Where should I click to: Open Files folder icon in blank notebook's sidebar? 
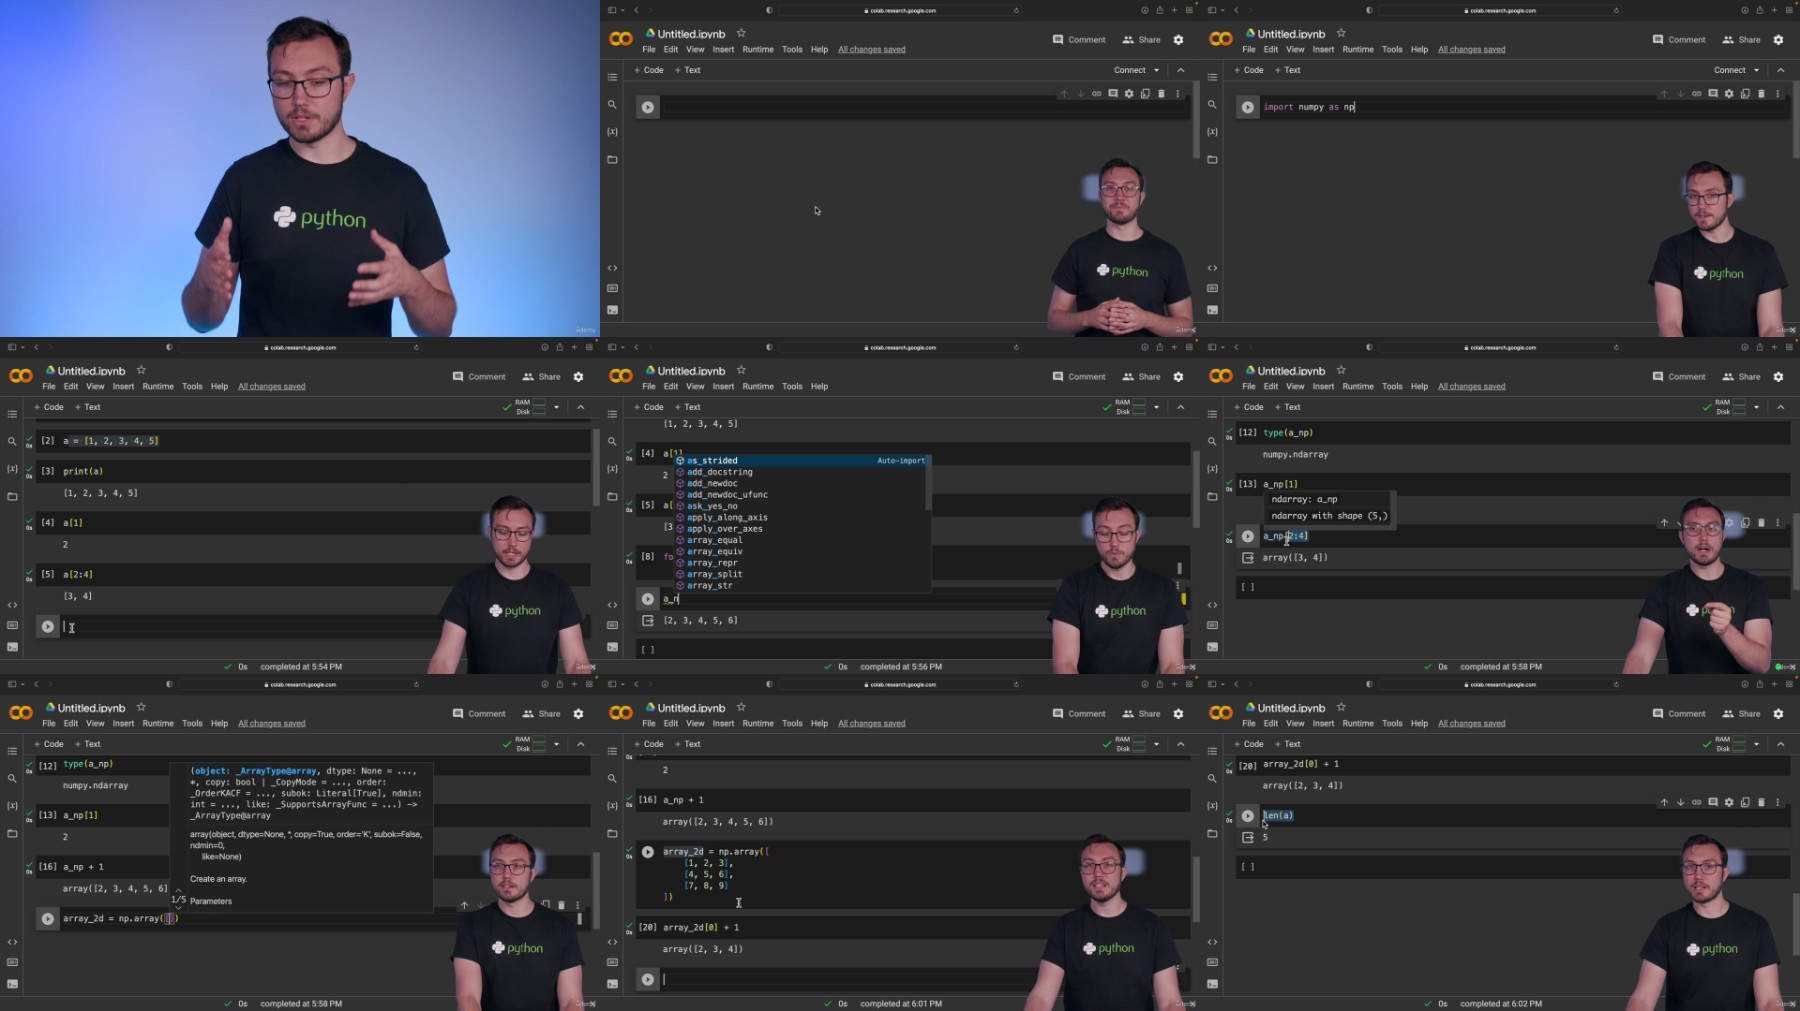(x=612, y=159)
